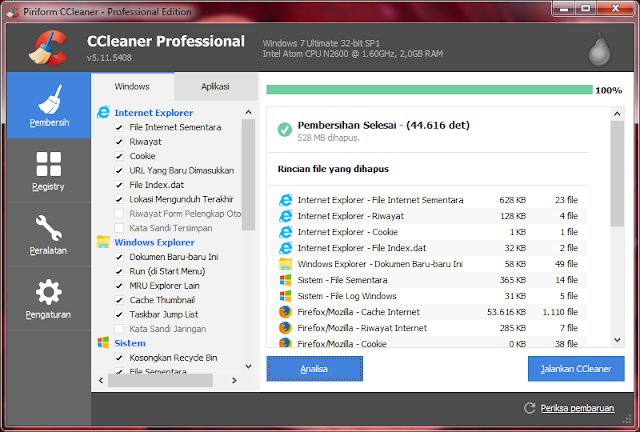Click Firefox icon beside Riwayat Internet result

pyautogui.click(x=285, y=327)
